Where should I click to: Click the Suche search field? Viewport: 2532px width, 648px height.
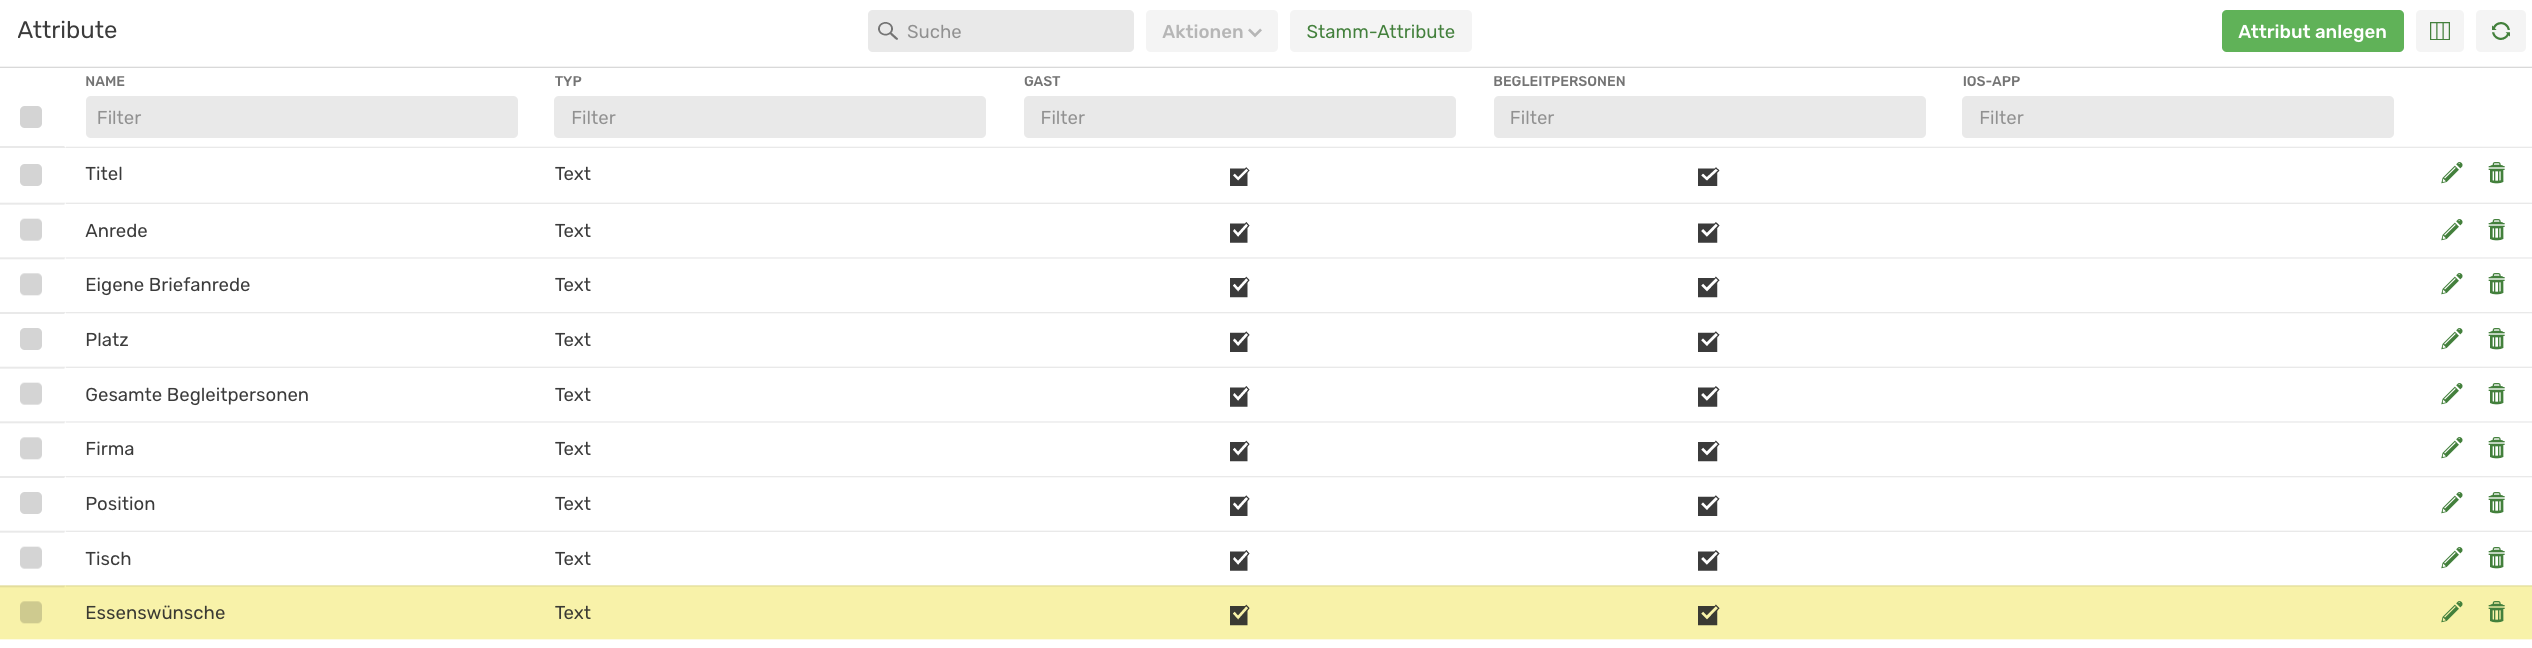[1000, 31]
